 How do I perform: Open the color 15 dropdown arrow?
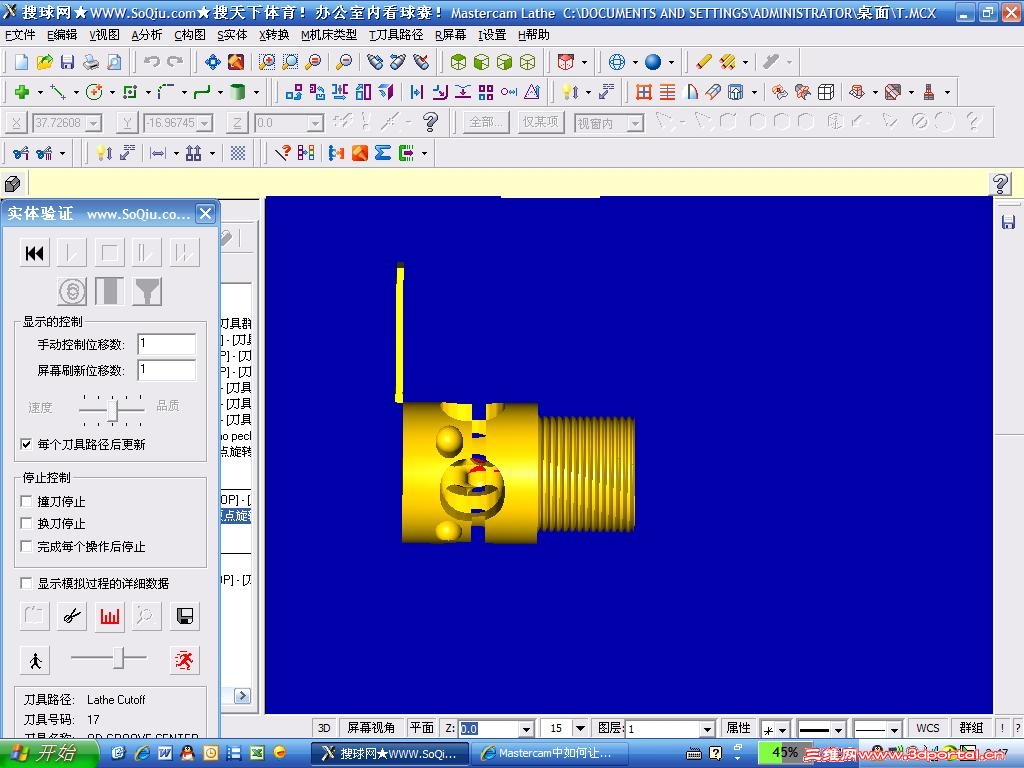[580, 728]
